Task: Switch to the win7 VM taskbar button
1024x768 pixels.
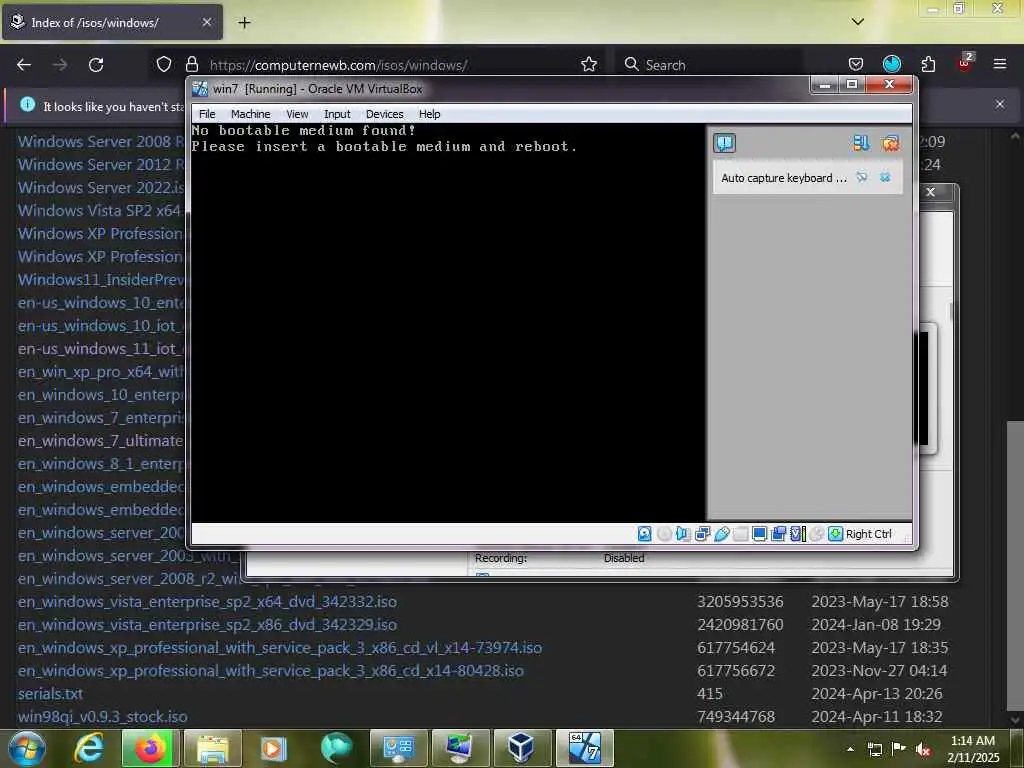Action: [584, 748]
